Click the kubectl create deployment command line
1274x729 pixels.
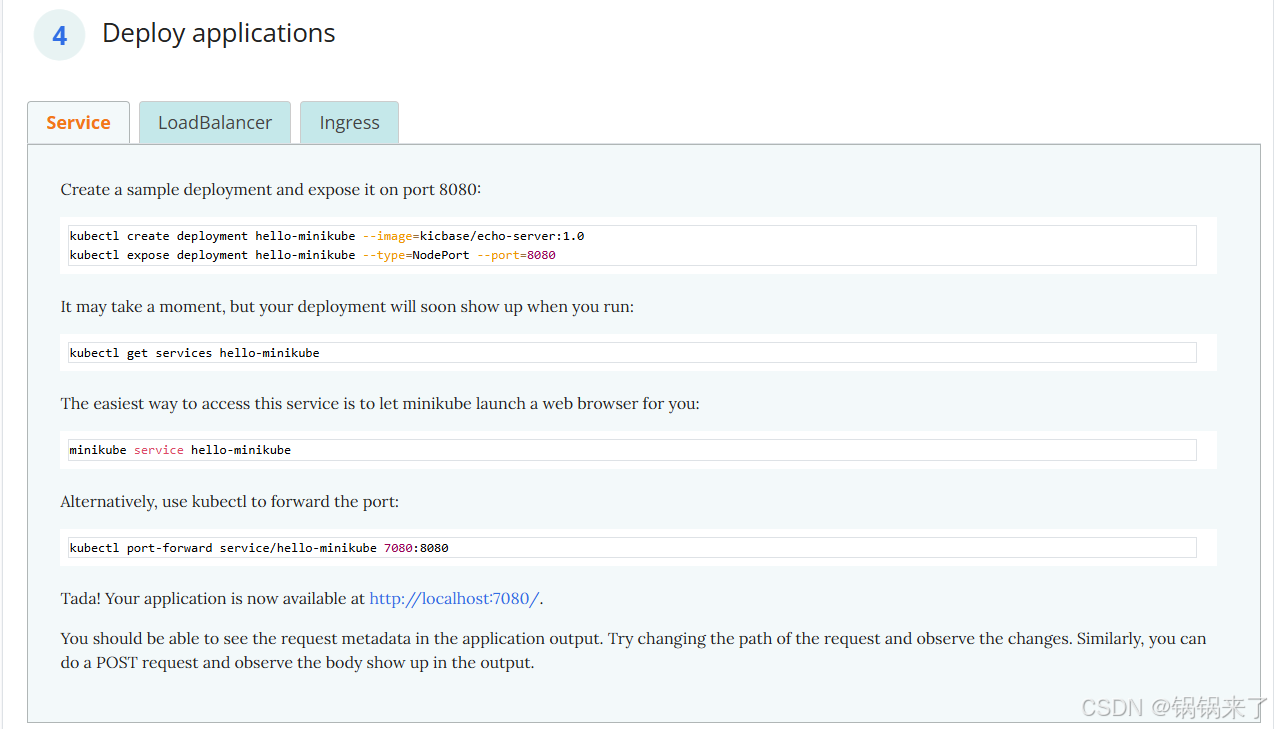click(326, 236)
